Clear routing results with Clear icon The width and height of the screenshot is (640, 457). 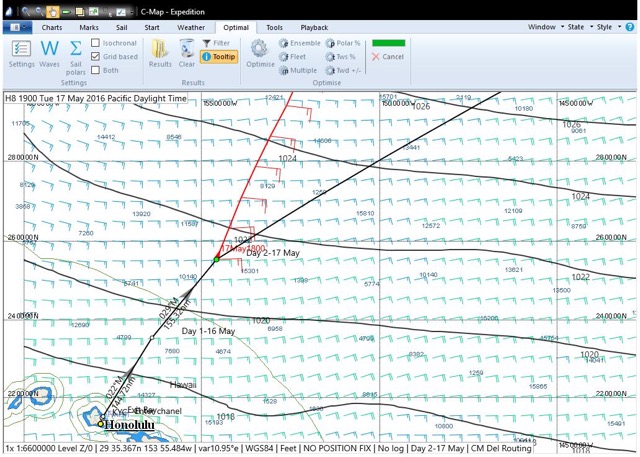pos(187,52)
